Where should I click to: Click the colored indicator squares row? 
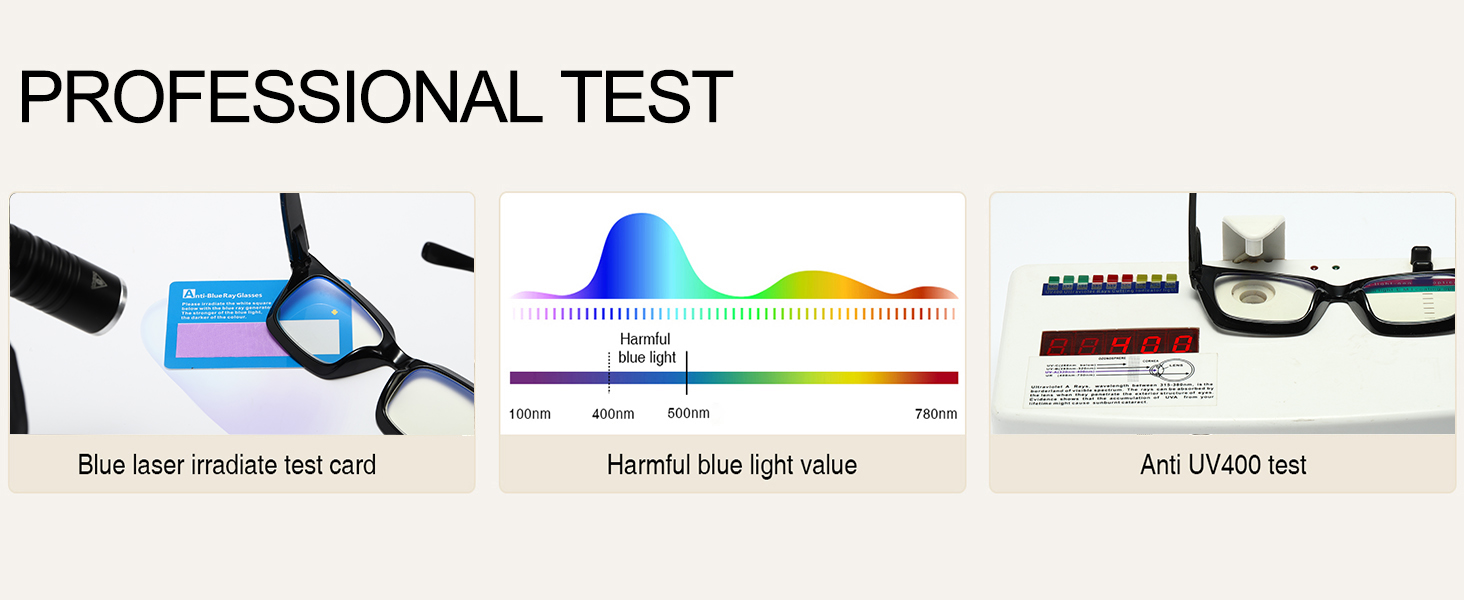point(1112,283)
